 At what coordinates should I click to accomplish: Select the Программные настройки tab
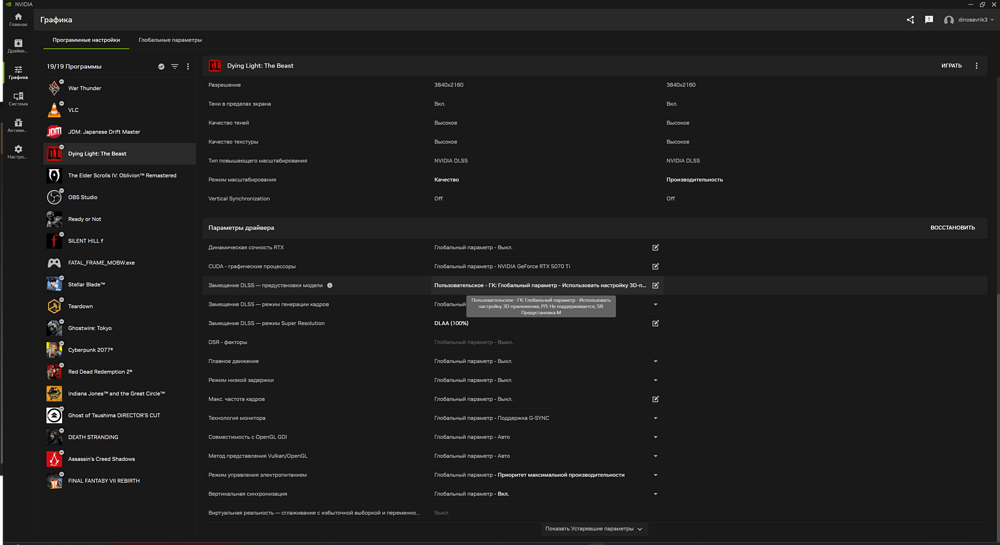[x=86, y=40]
